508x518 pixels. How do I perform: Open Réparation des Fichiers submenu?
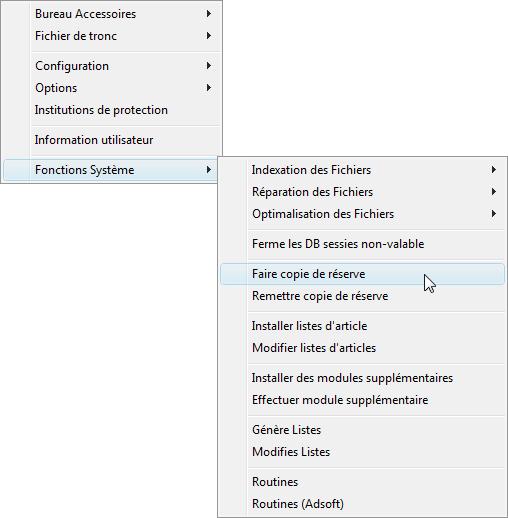[362, 192]
